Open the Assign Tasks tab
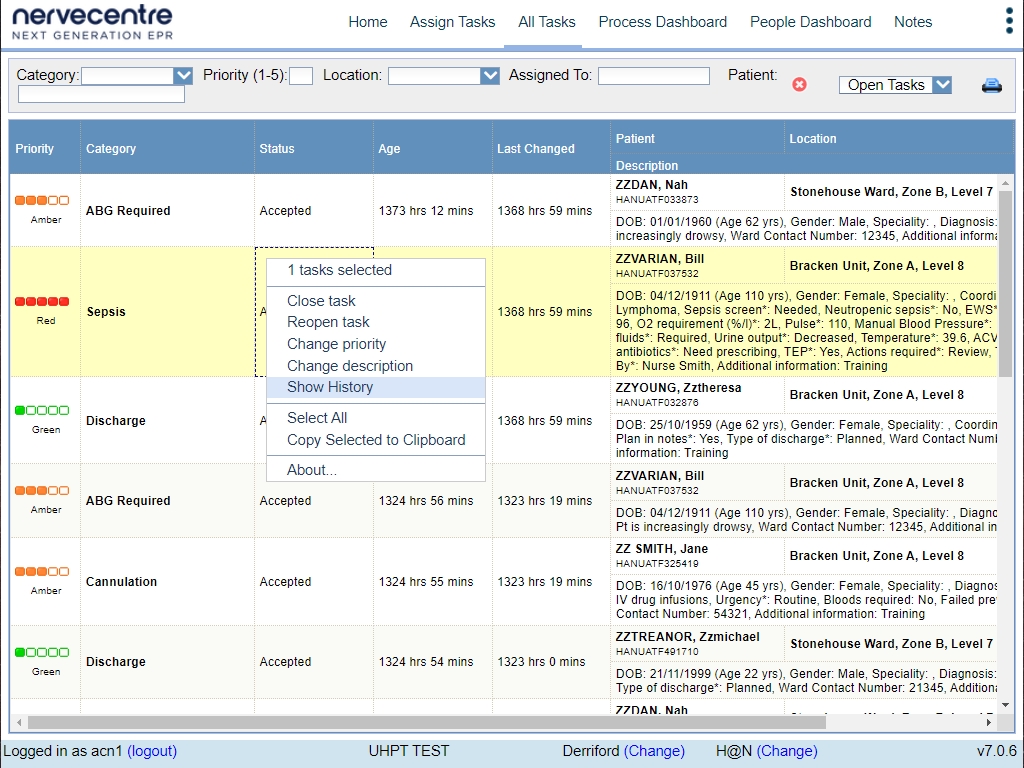The height and width of the screenshot is (768, 1024). 453,22
